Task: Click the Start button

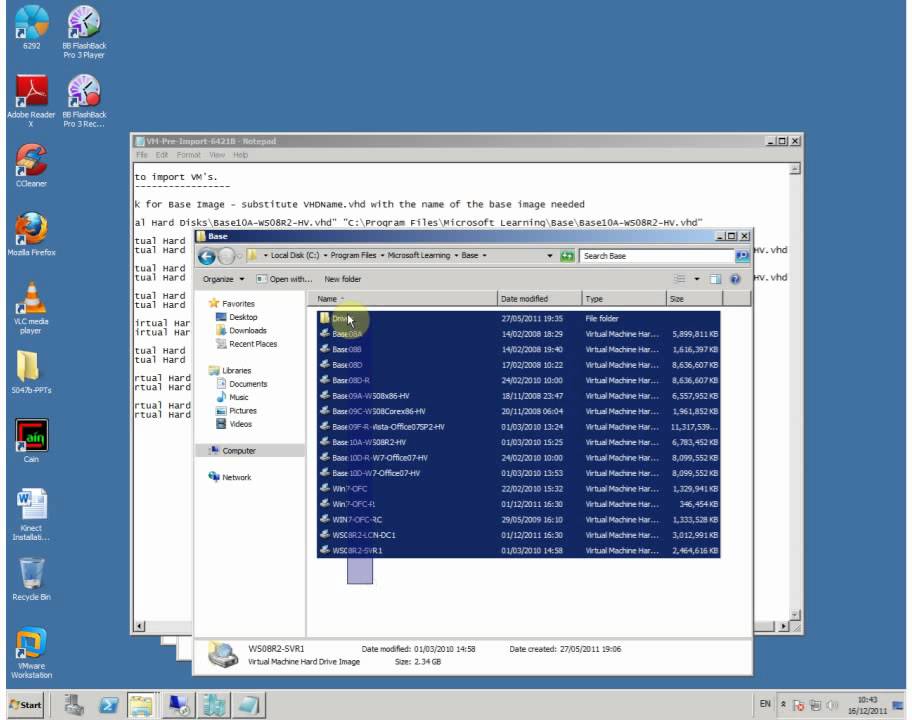Action: pos(26,705)
